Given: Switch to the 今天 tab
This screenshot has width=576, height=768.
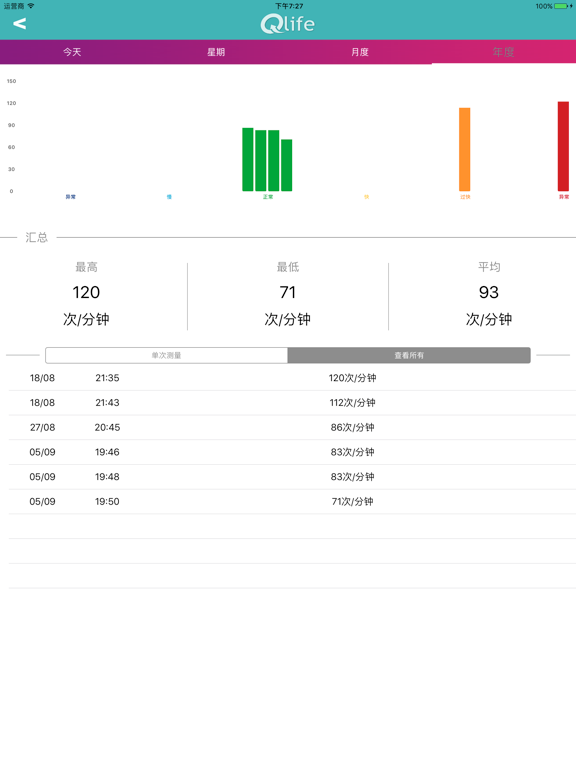Looking at the screenshot, I should coord(72,52).
